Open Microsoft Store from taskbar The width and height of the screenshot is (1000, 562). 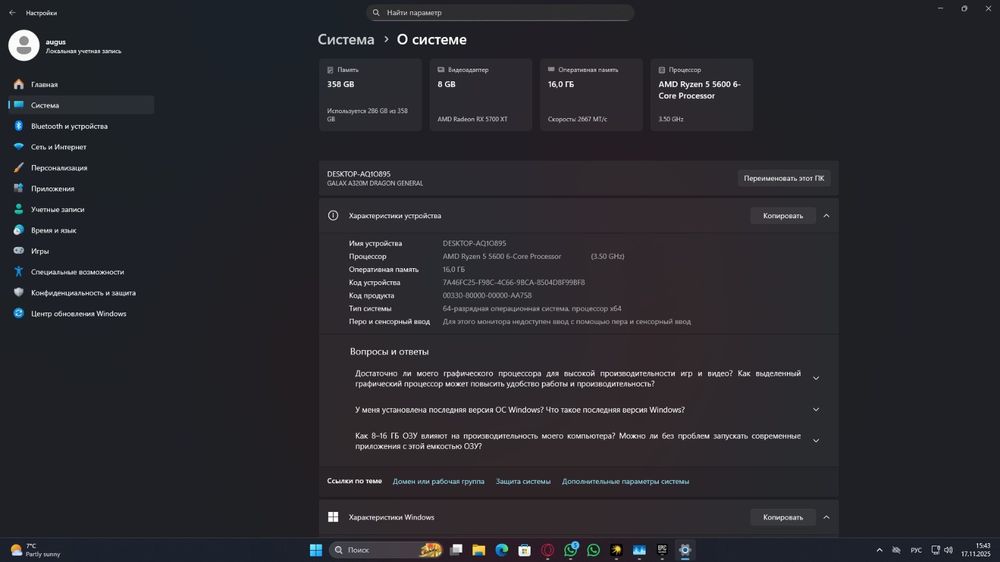pyautogui.click(x=525, y=550)
